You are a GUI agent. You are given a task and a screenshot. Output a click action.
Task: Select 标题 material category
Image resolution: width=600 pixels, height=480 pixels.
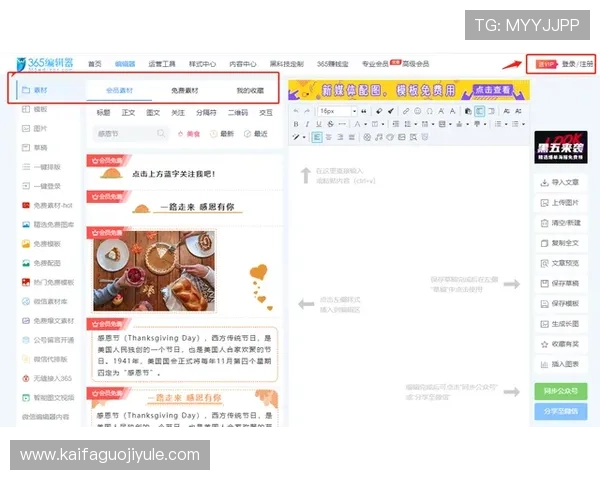click(103, 113)
